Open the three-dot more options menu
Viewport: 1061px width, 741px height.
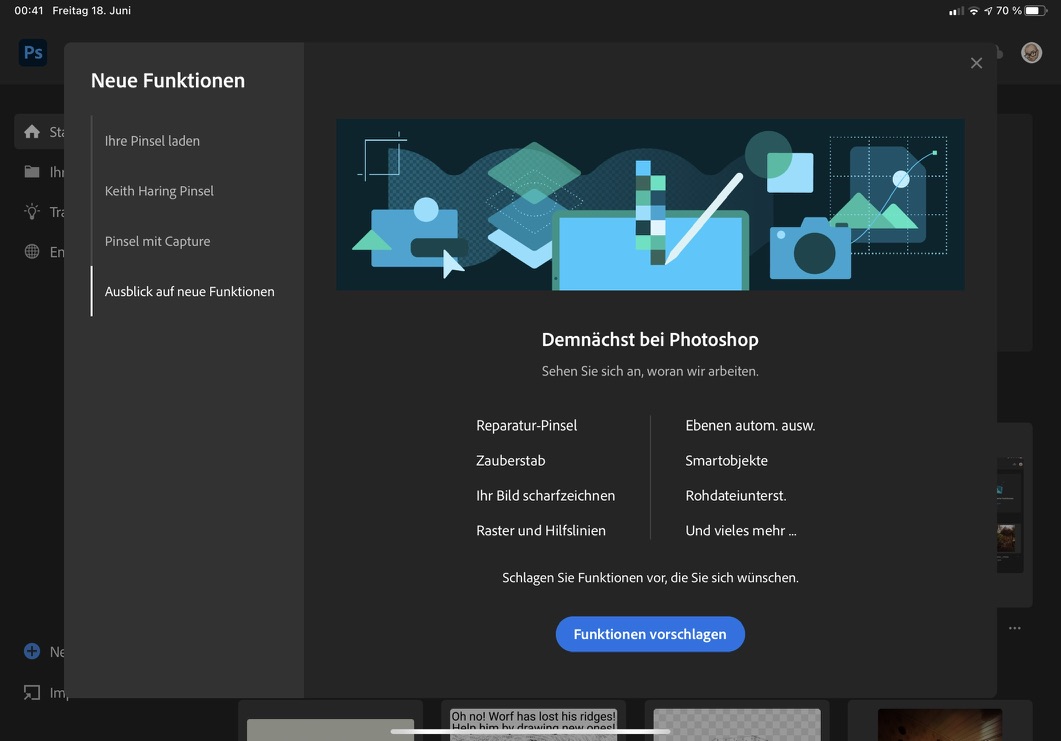coord(1015,628)
